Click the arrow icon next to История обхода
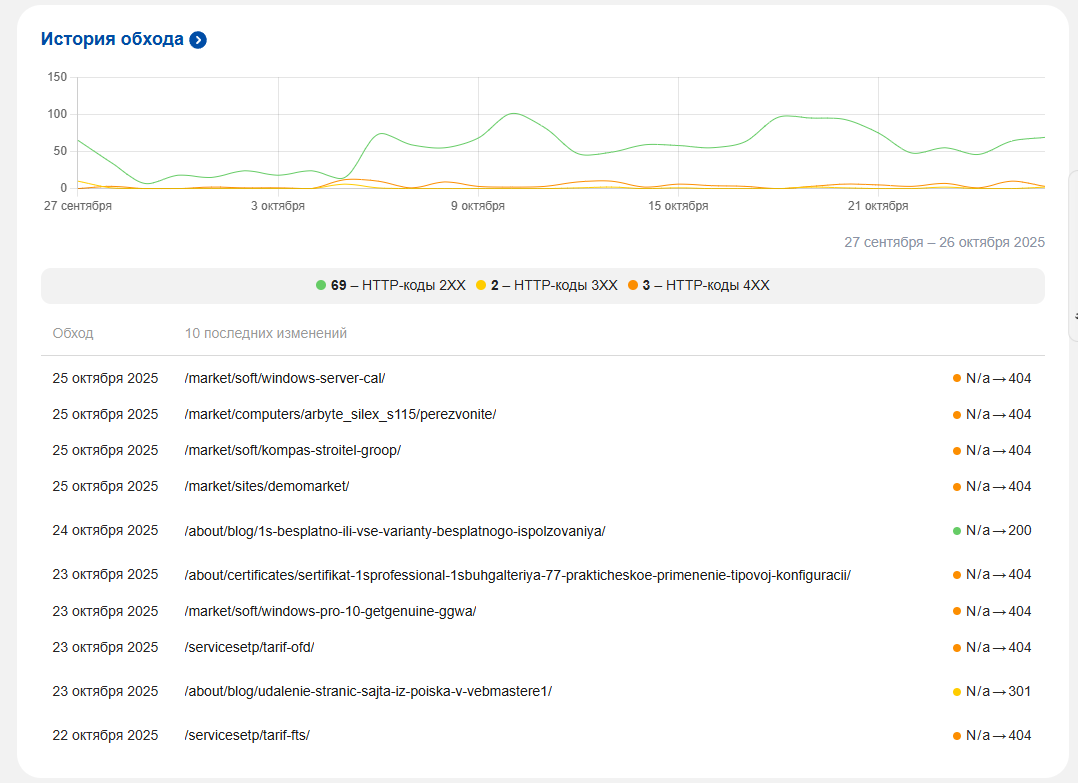This screenshot has width=1078, height=783. [198, 40]
